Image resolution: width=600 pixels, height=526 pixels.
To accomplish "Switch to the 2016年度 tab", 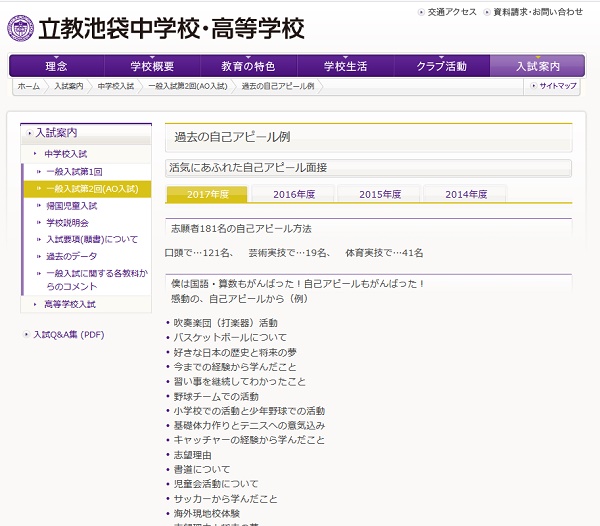I will 294,194.
